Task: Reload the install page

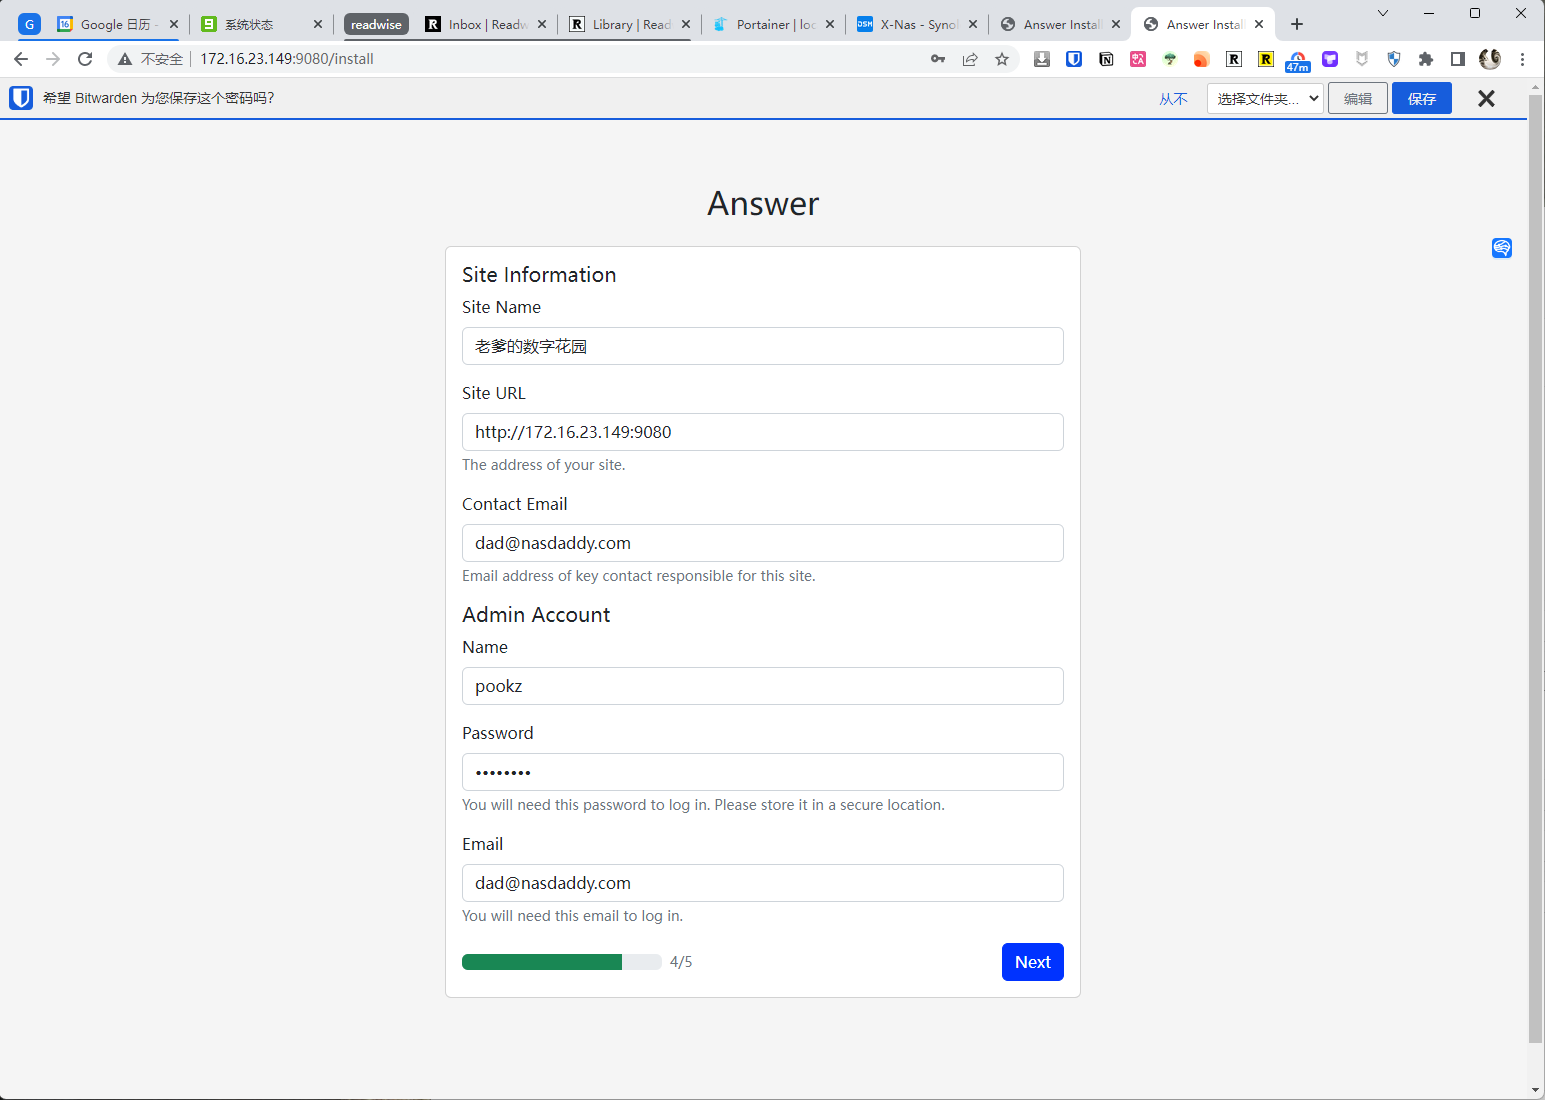Action: (85, 59)
